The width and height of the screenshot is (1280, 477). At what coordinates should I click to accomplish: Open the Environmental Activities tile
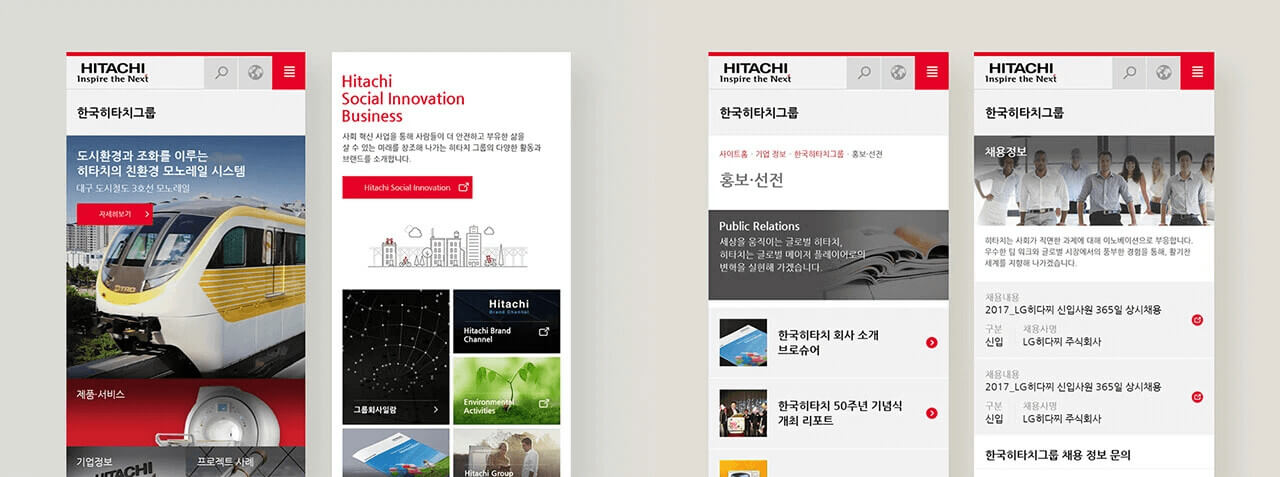pyautogui.click(x=506, y=390)
